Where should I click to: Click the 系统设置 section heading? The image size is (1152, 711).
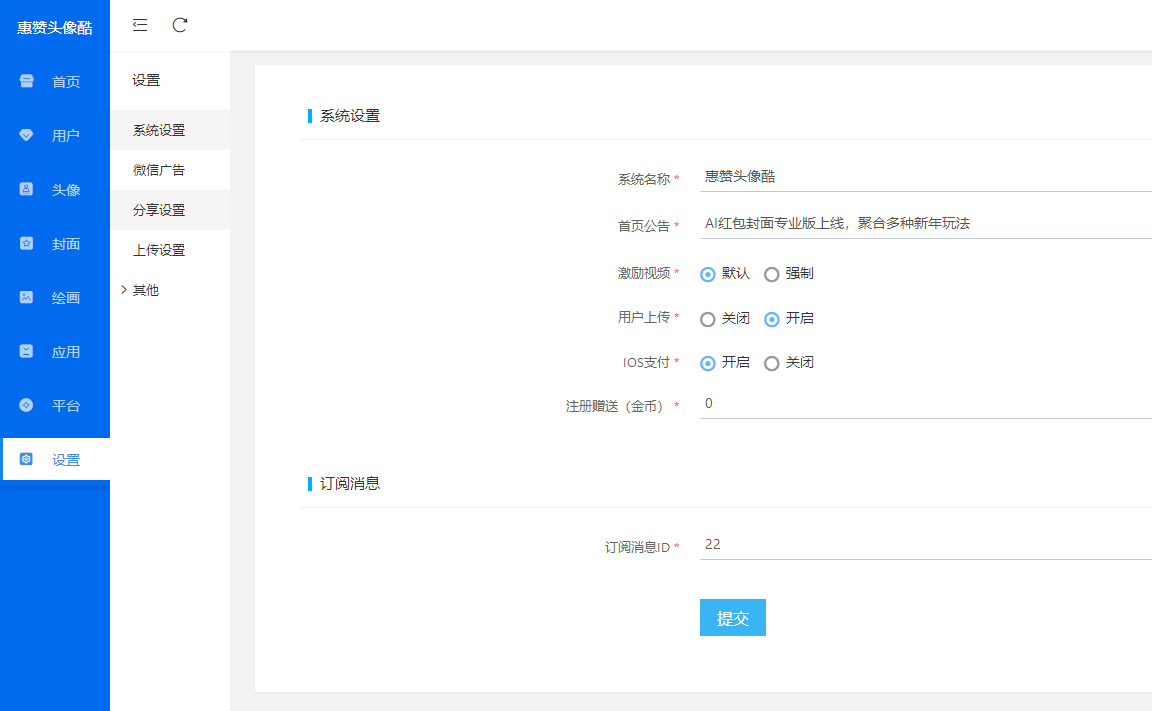coord(350,116)
